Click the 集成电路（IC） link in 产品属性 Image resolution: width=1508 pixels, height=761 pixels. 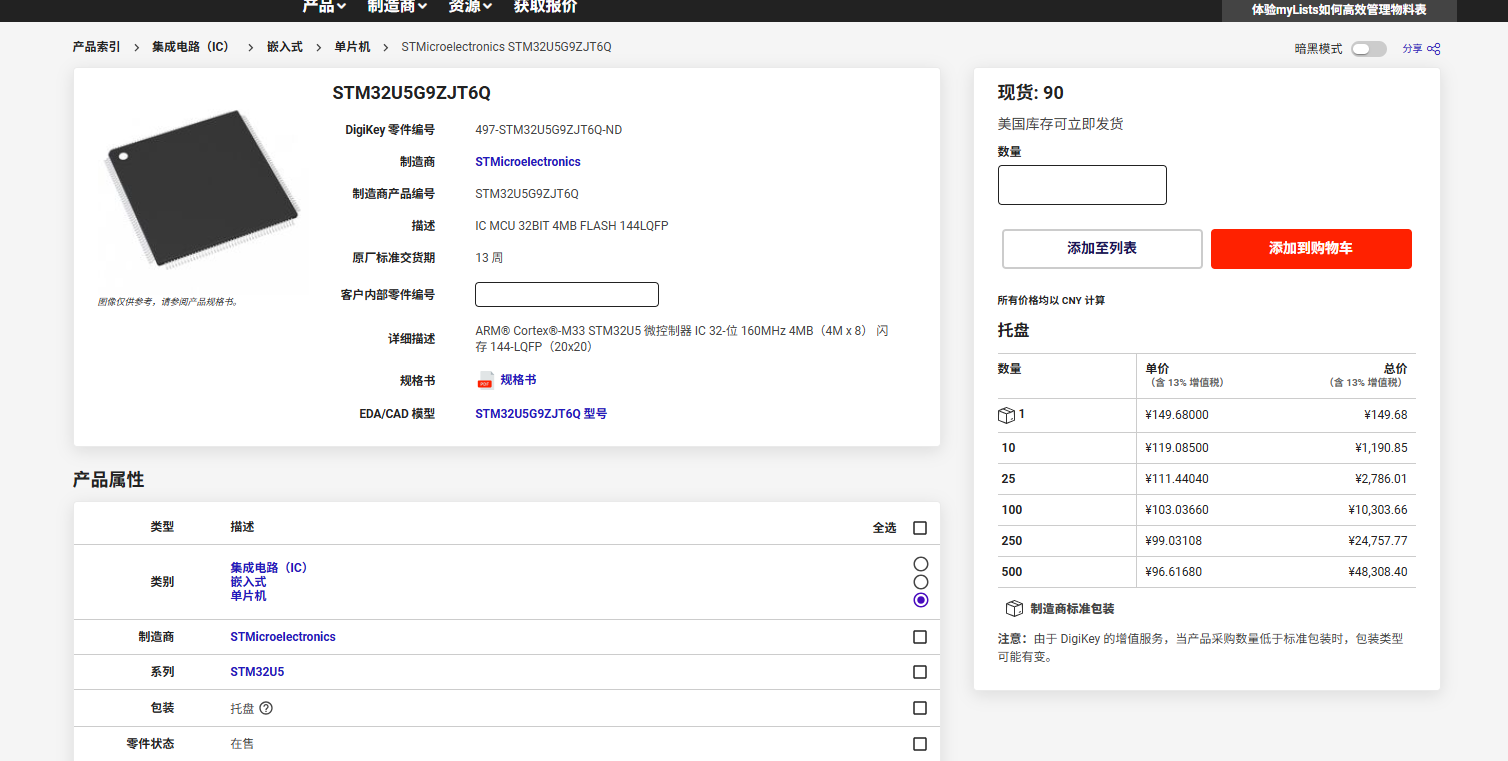coord(271,567)
